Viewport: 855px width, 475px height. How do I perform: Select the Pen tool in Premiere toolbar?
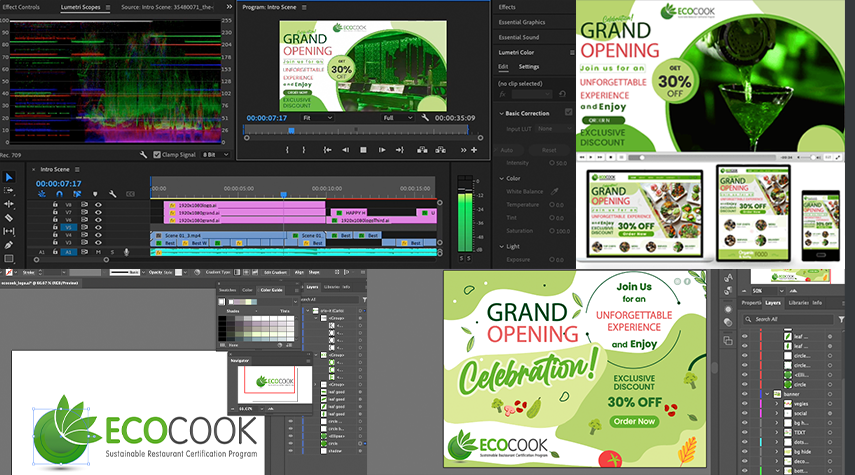pyautogui.click(x=9, y=244)
